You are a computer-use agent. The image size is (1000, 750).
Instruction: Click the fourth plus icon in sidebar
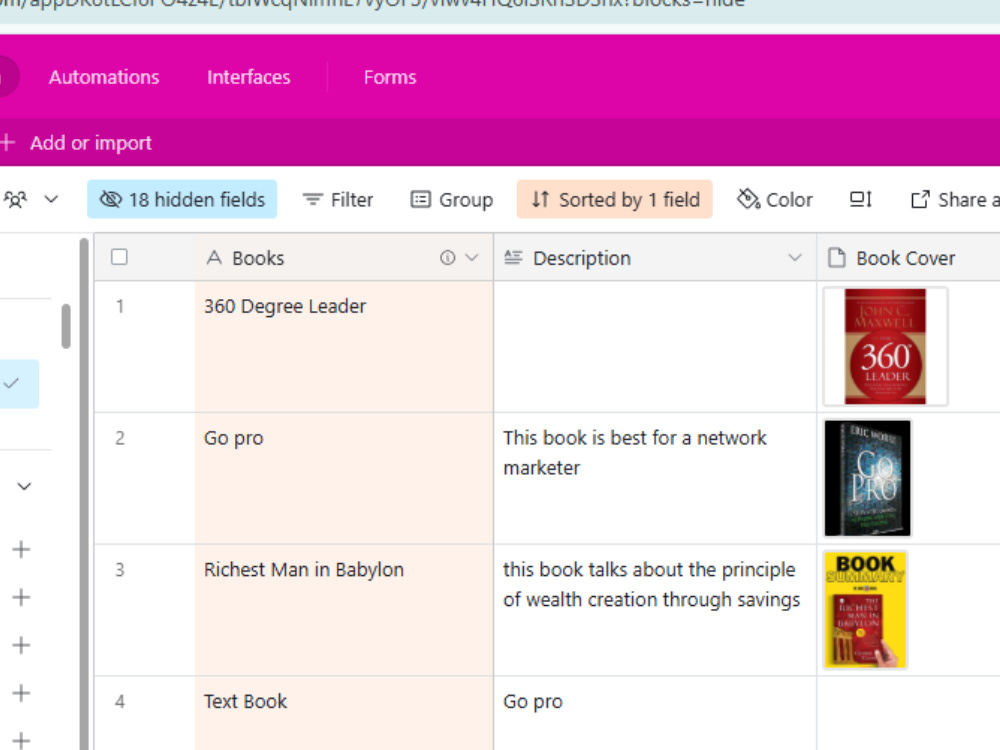(21, 693)
